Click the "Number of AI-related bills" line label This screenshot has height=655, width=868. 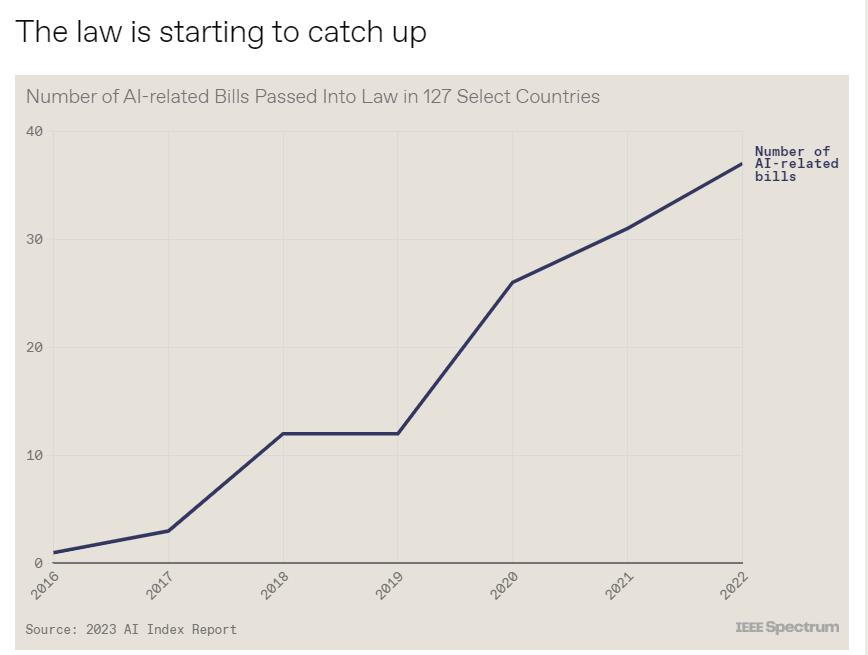click(796, 164)
